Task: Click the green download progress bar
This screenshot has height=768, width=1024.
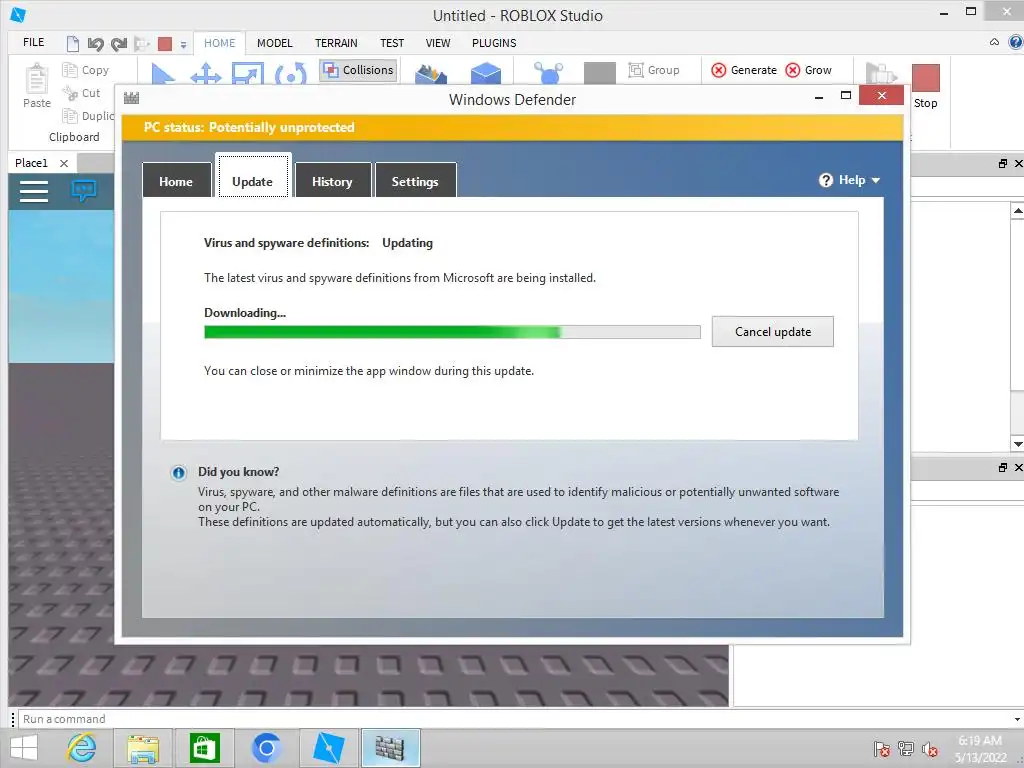Action: click(x=452, y=332)
